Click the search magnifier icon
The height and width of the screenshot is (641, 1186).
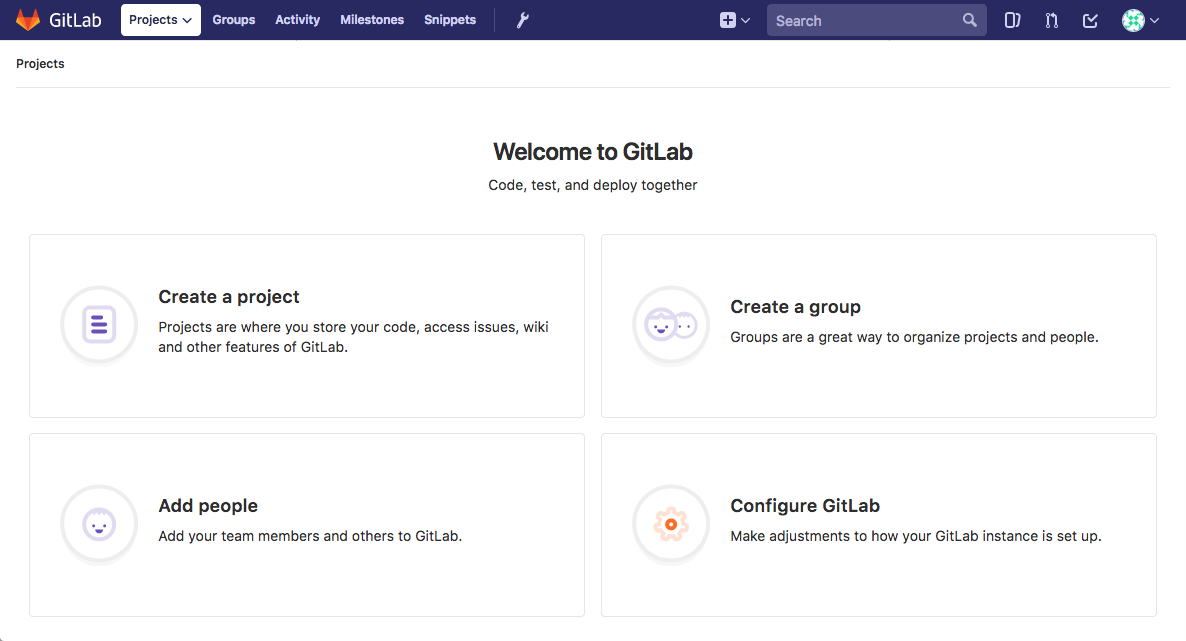(969, 20)
